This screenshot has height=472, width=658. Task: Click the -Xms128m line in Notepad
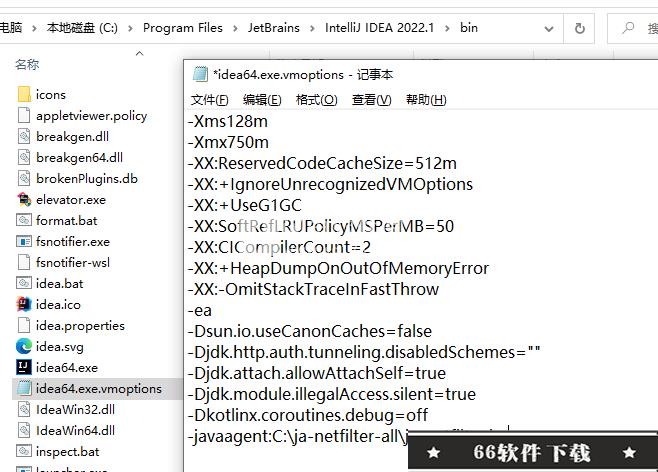tap(227, 121)
